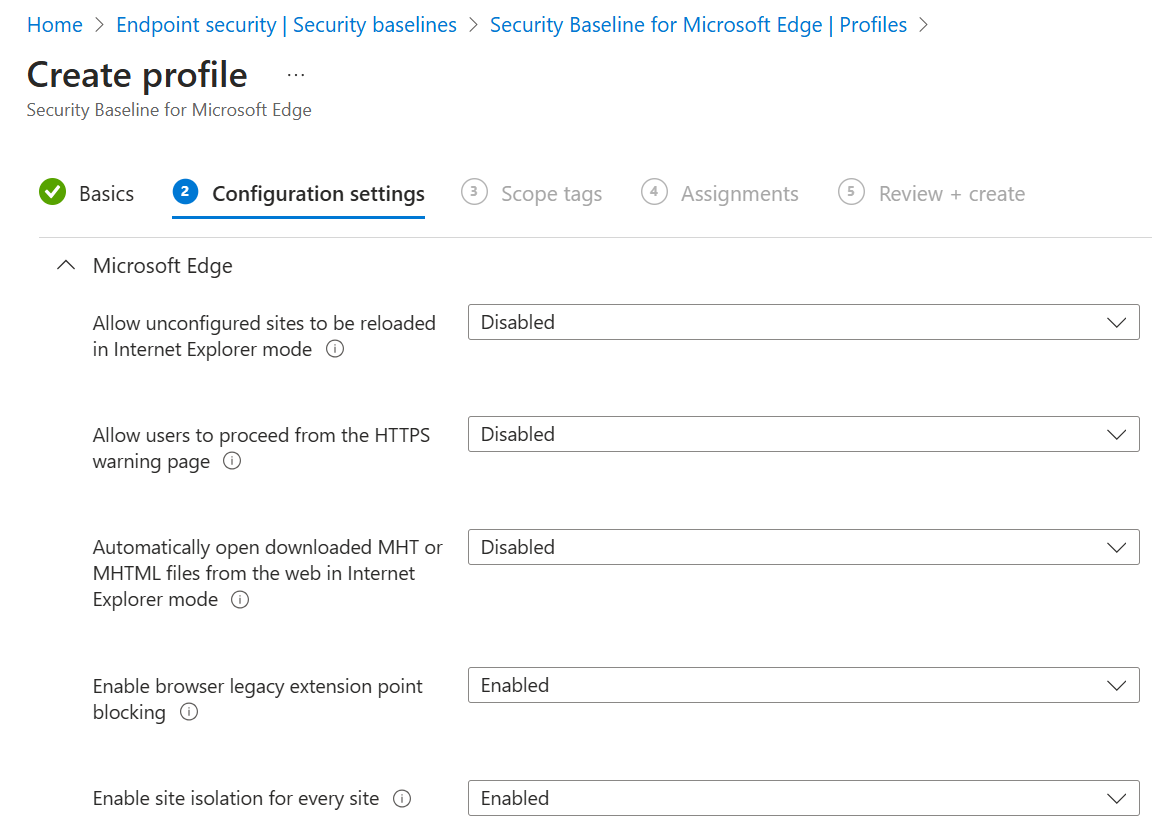Image resolution: width=1172 pixels, height=832 pixels.
Task: Click the Microsoft Edge section title
Action: pos(162,265)
